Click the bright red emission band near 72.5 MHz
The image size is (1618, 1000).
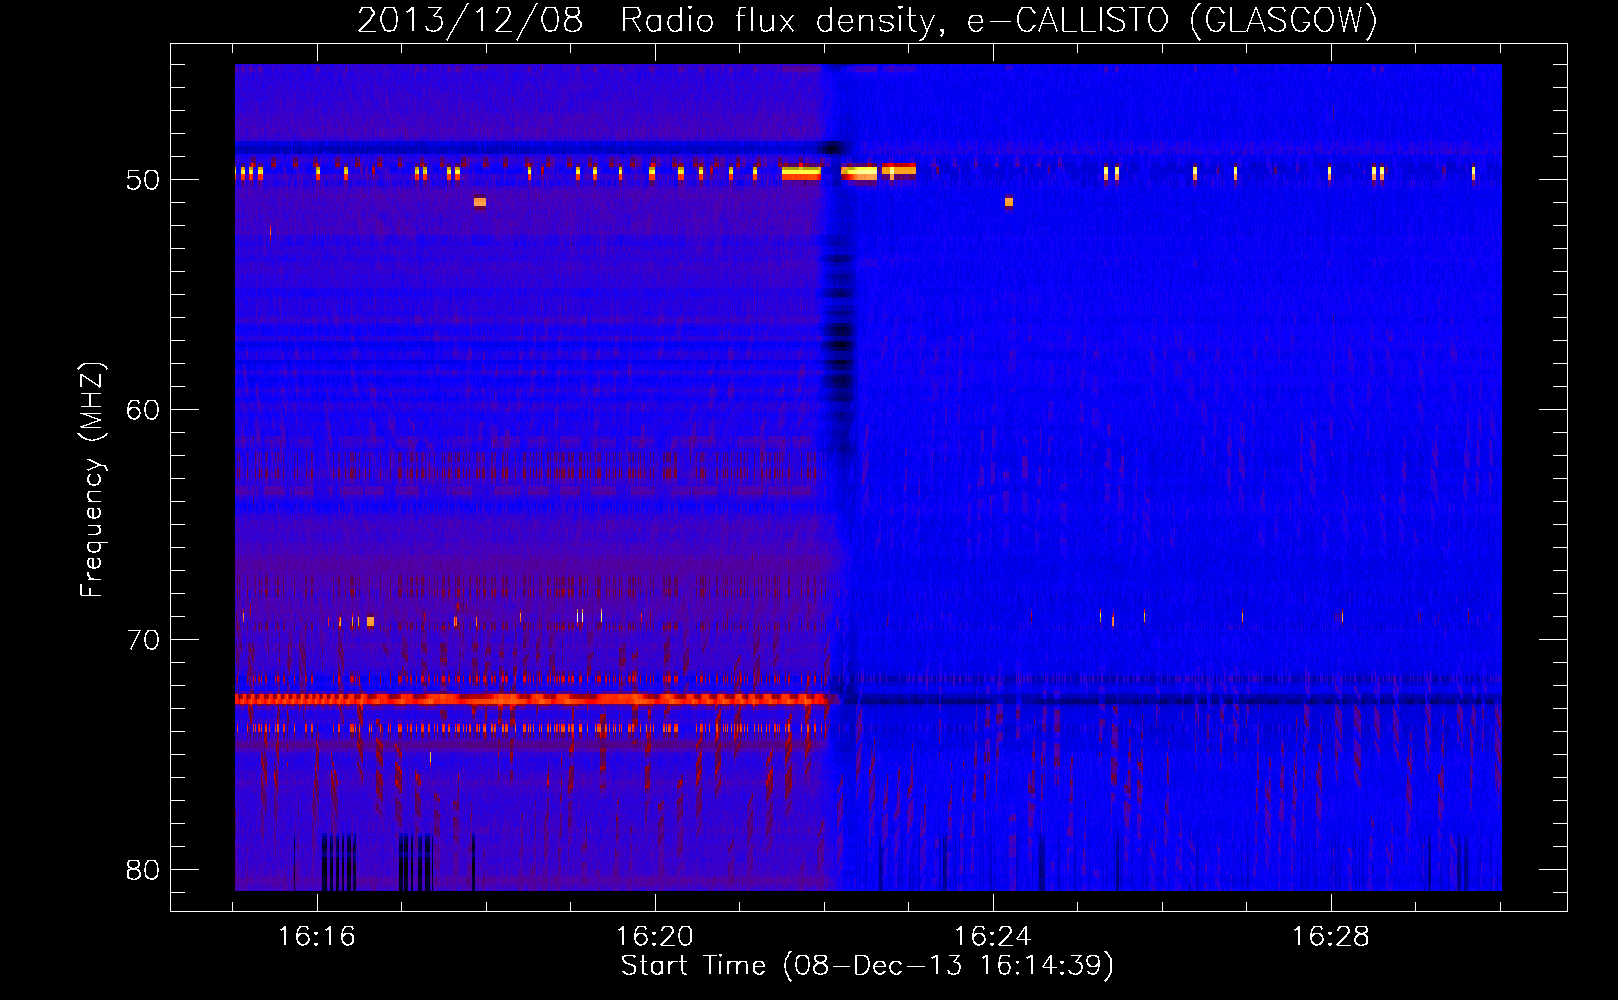(x=531, y=699)
